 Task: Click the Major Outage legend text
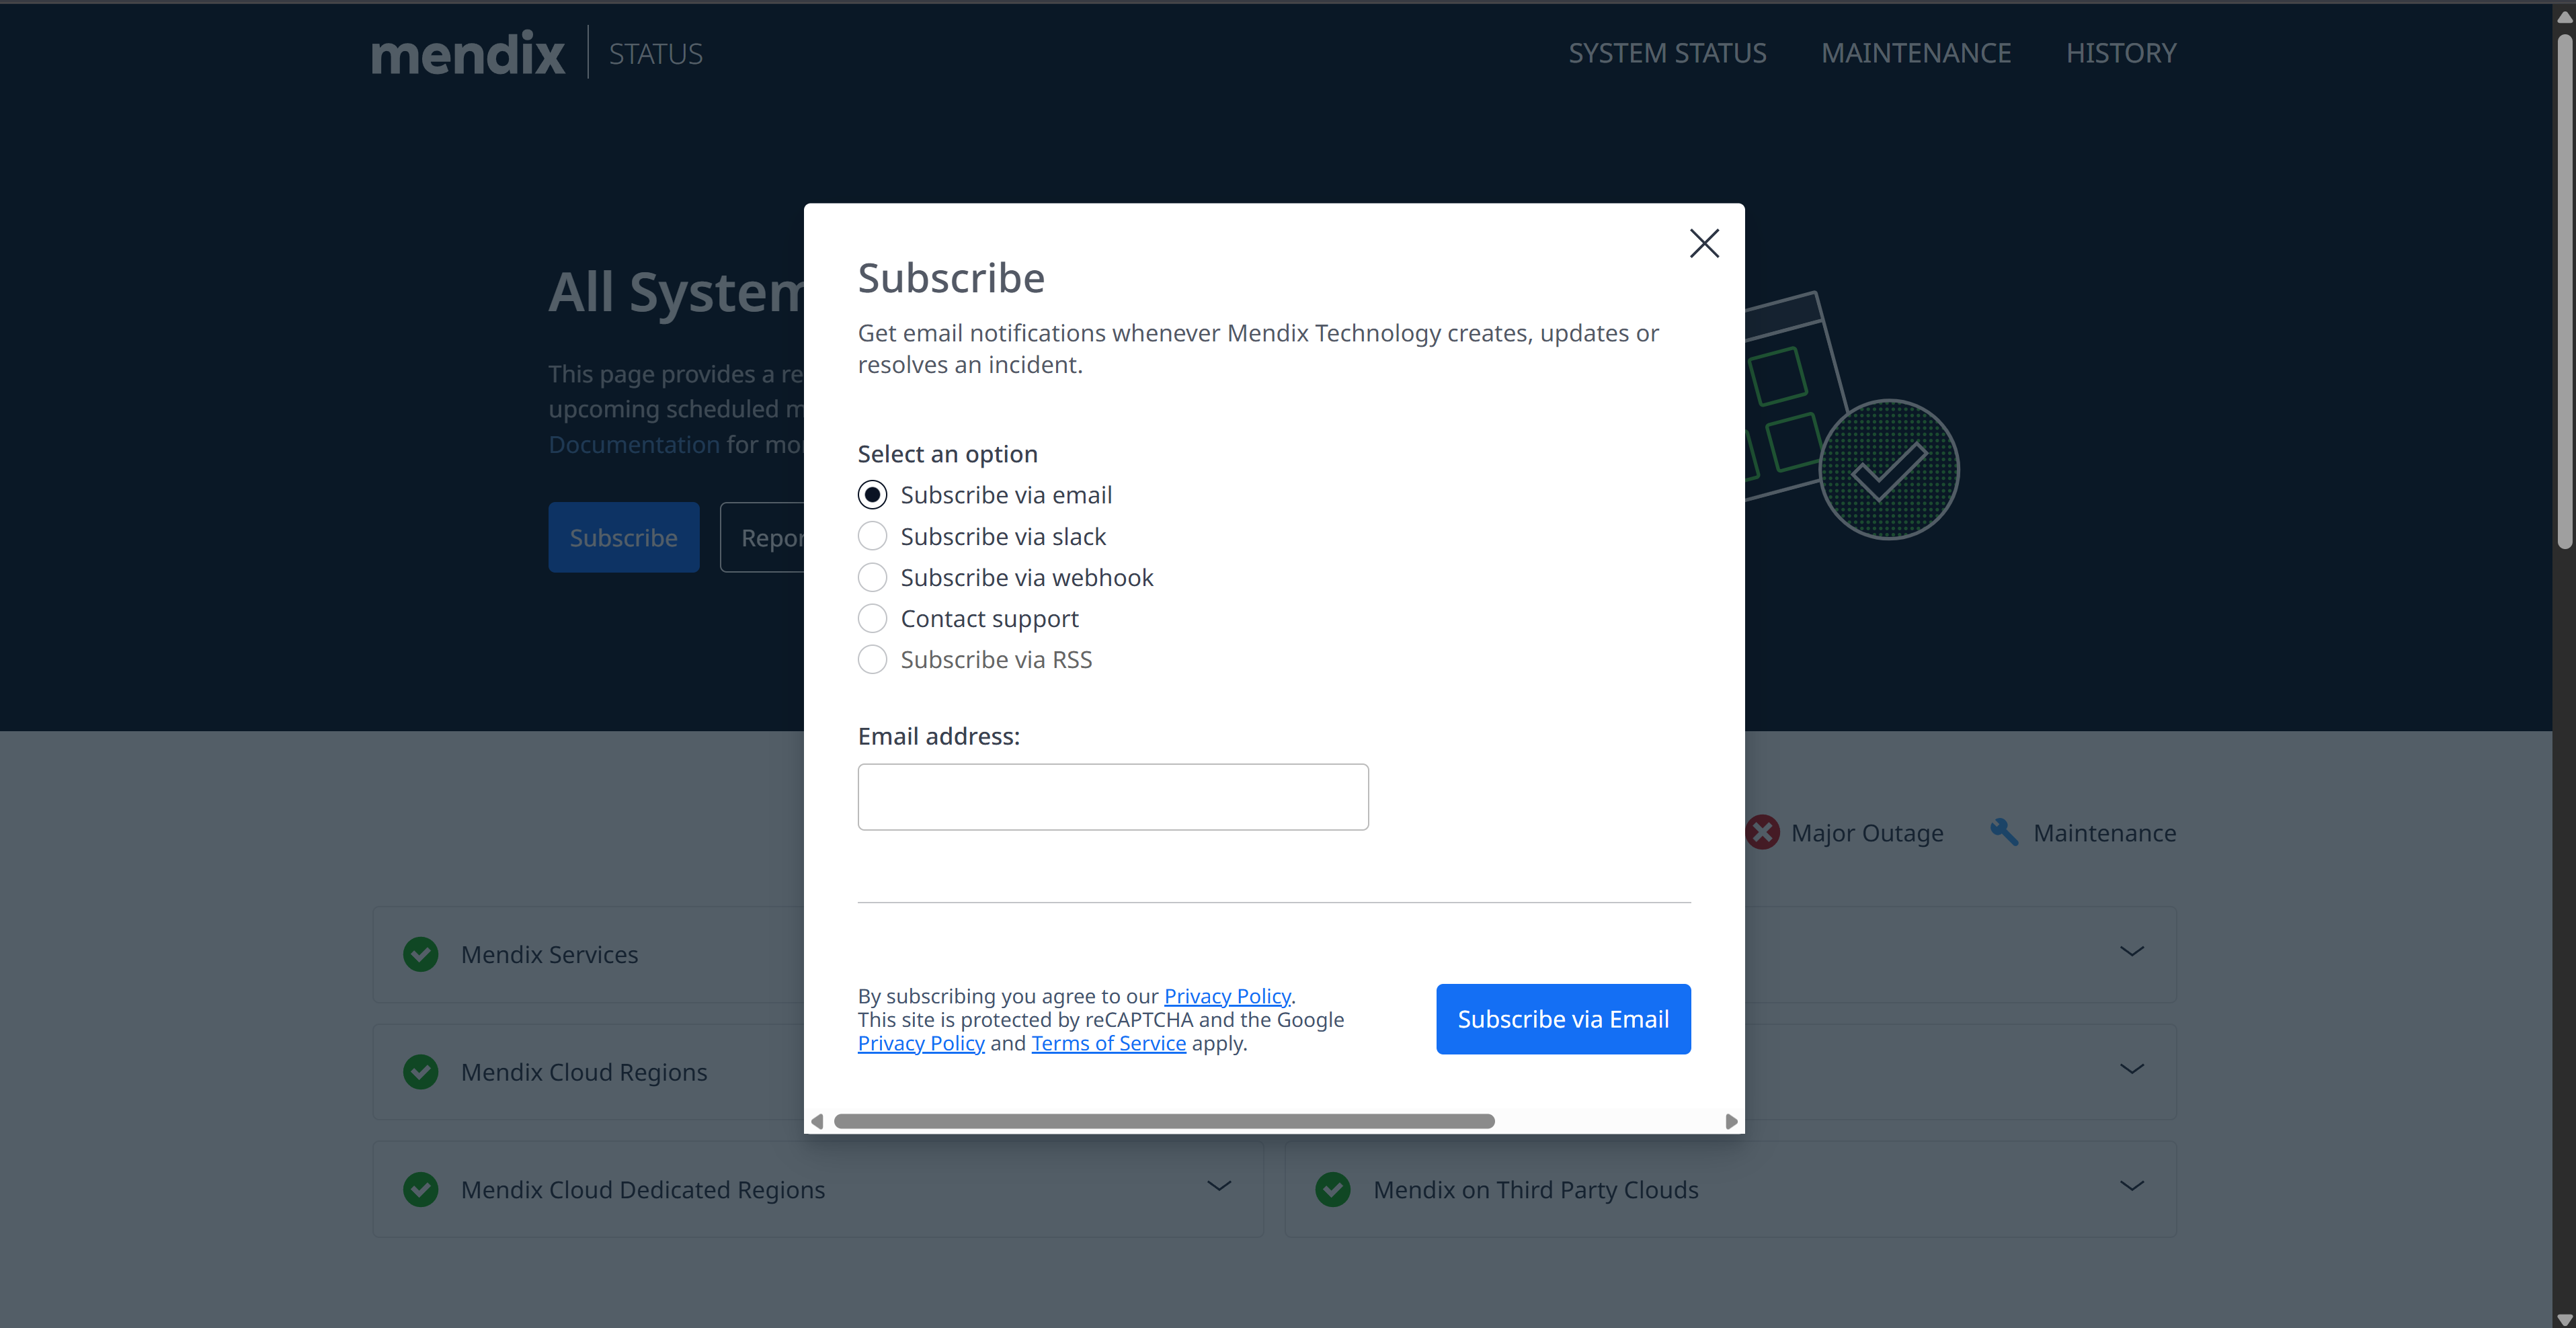tap(1867, 833)
